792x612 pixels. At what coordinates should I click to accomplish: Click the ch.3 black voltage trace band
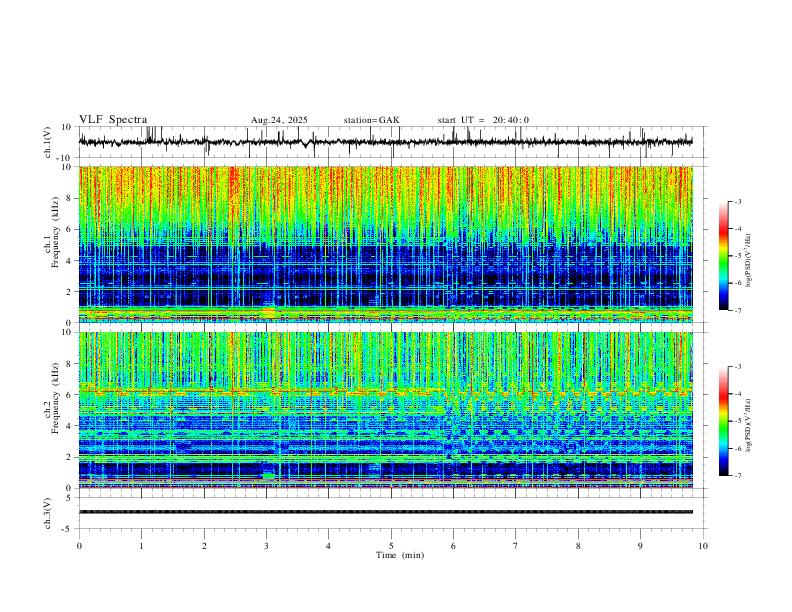pyautogui.click(x=385, y=512)
